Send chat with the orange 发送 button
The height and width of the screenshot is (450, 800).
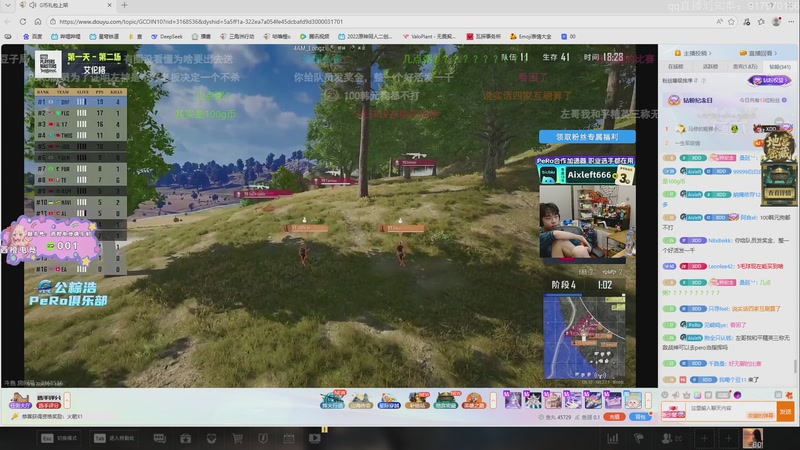pyautogui.click(x=786, y=411)
